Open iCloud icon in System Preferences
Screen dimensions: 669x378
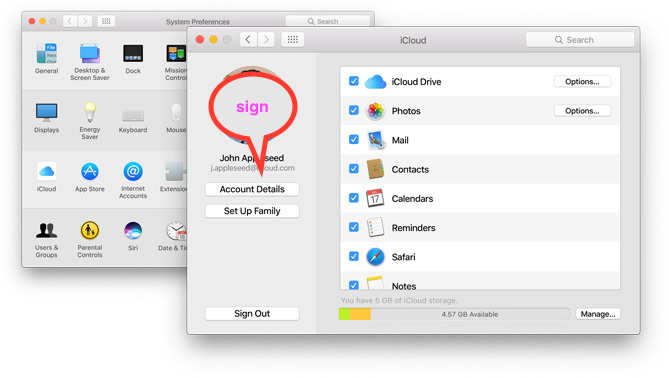click(x=46, y=177)
